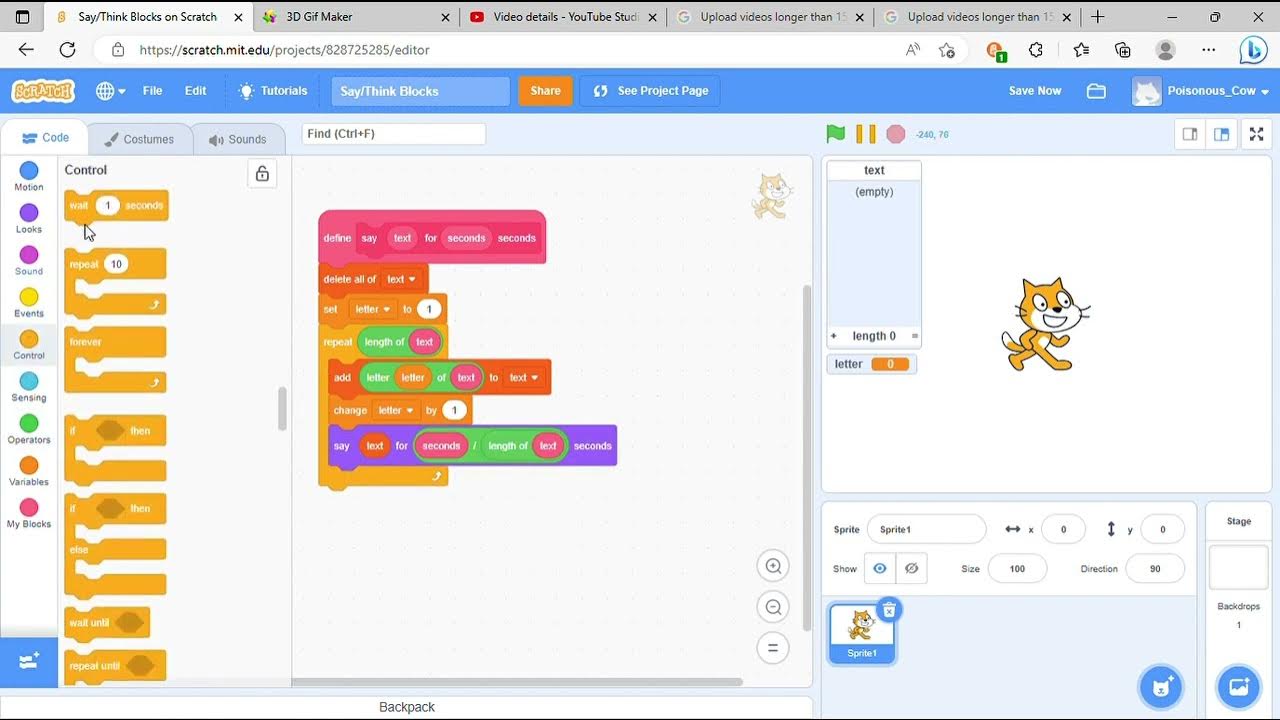The image size is (1280, 720).
Task: Click the padlock icon in blocks palette
Action: pos(262,174)
